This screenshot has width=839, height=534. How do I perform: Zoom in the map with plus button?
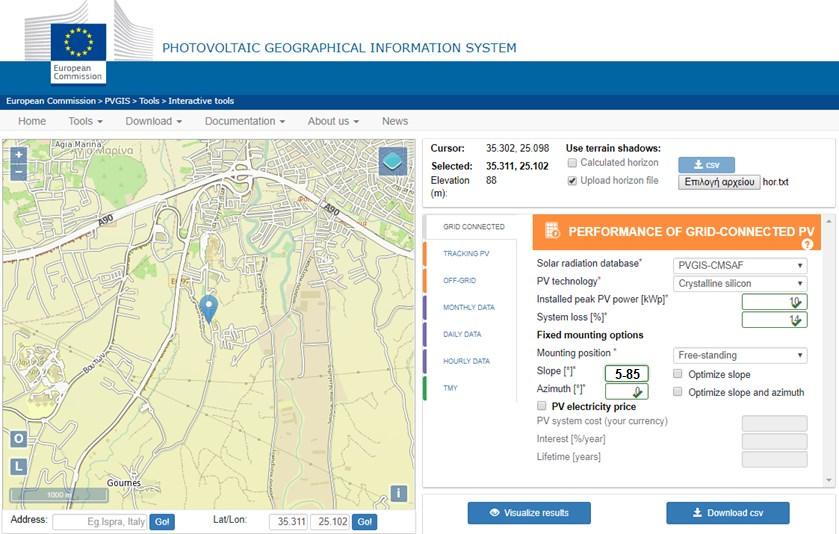19,155
